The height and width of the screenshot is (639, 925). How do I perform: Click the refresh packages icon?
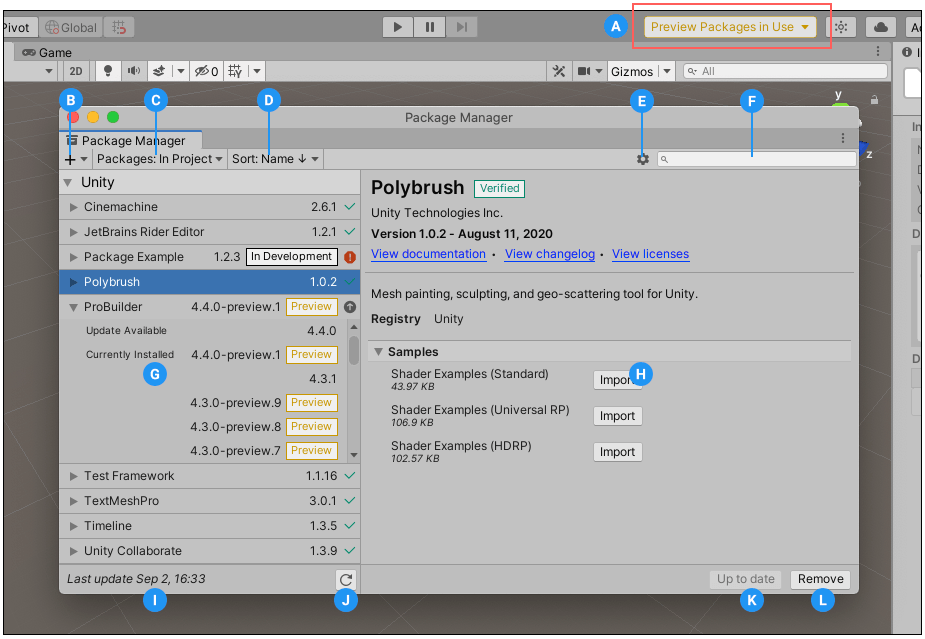click(x=346, y=579)
